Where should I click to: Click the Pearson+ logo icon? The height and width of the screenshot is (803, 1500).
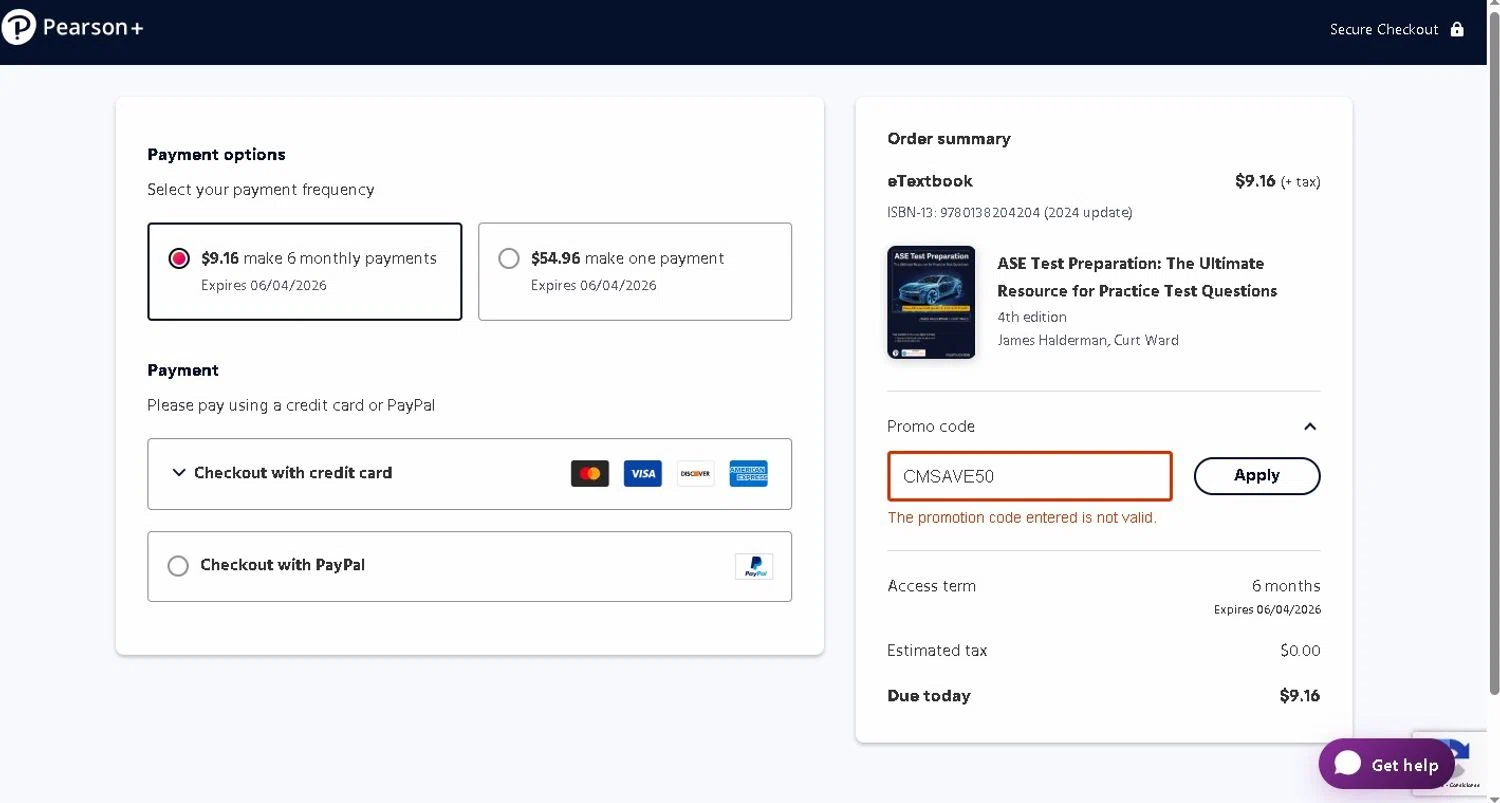point(19,27)
